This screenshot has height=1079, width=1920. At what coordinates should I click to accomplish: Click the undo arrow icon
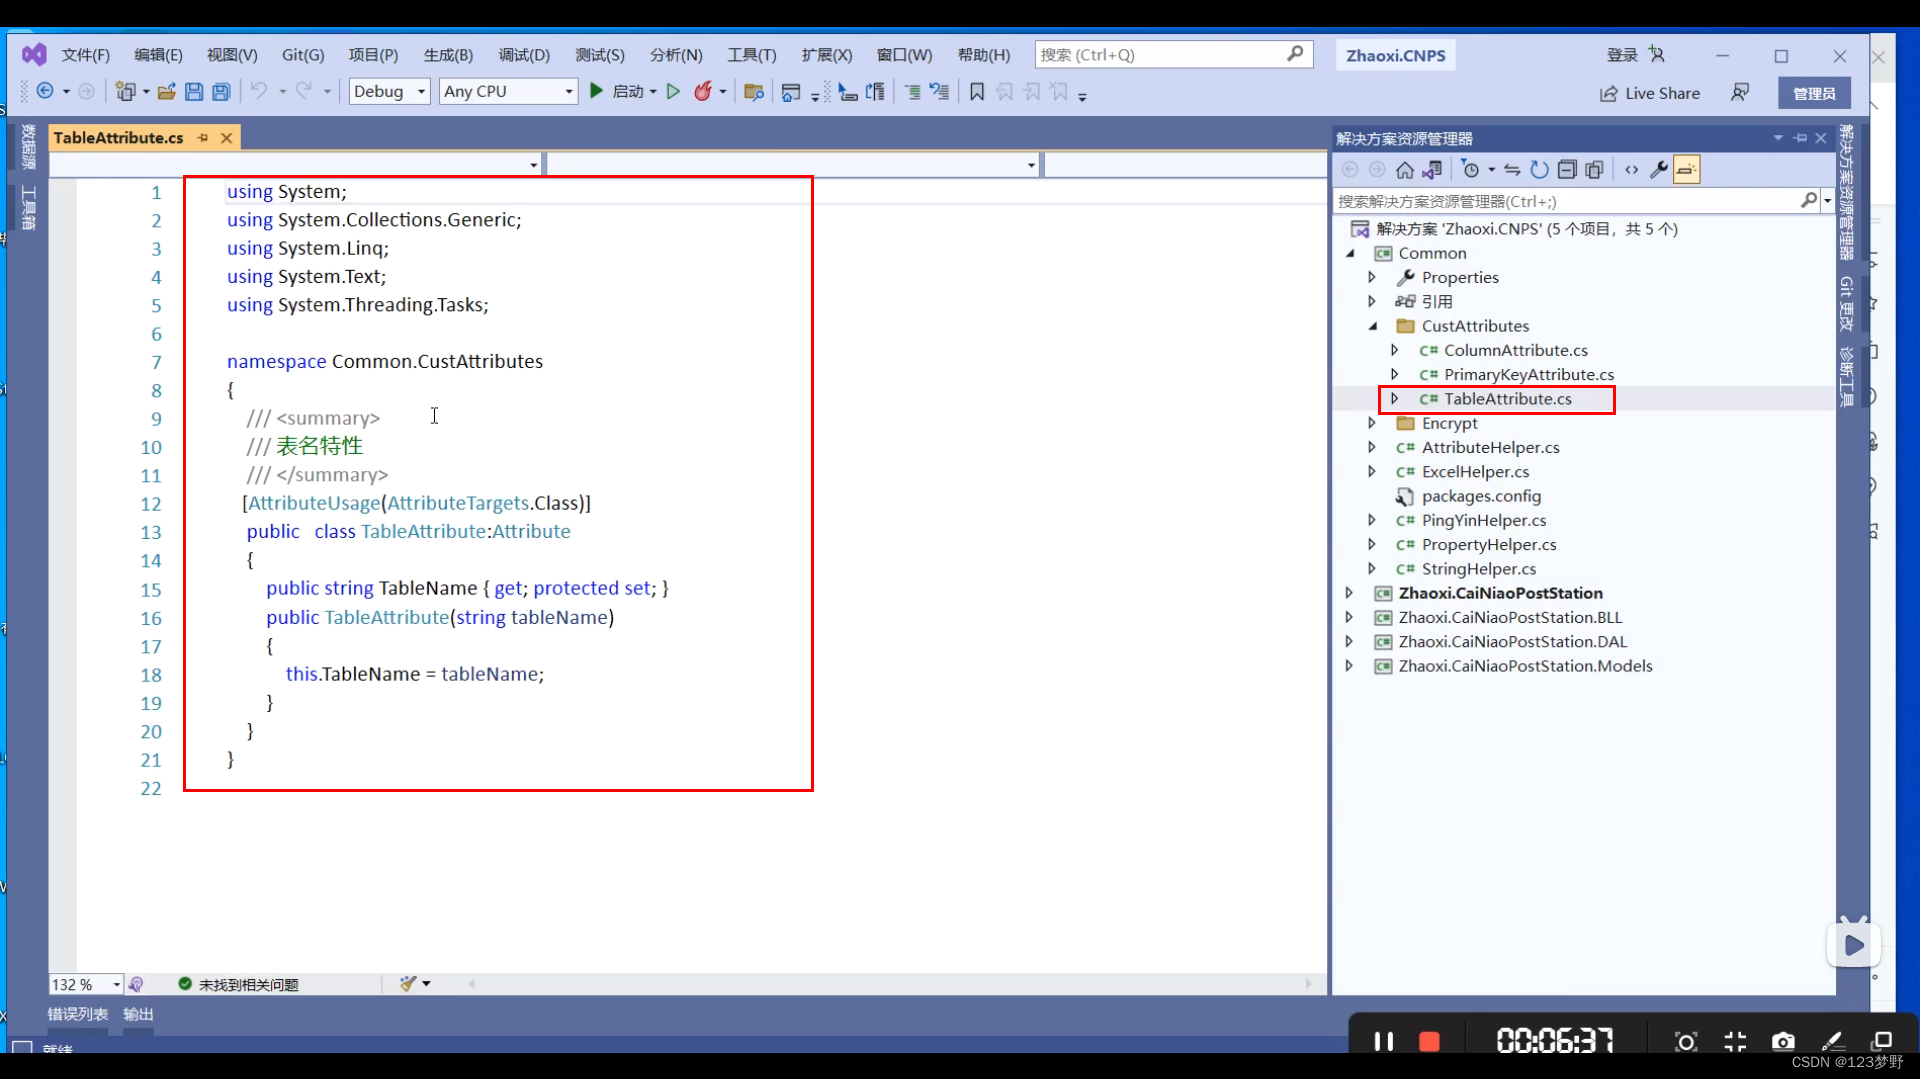click(258, 91)
